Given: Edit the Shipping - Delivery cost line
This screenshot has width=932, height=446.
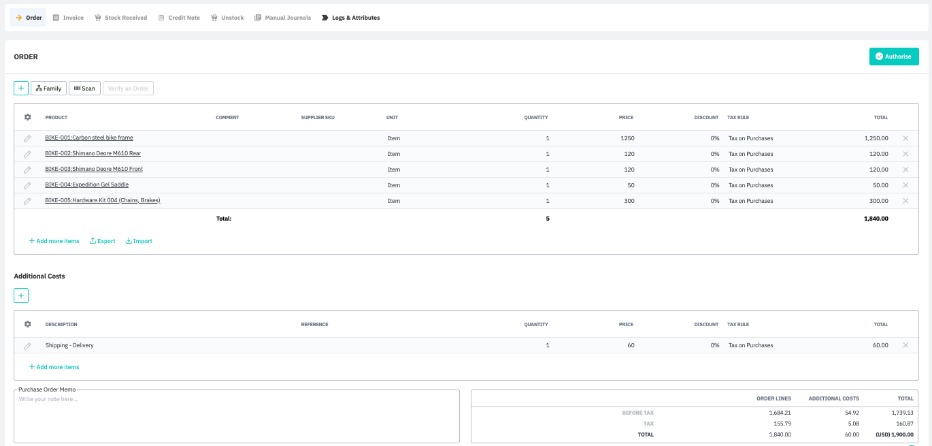Looking at the screenshot, I should point(28,345).
